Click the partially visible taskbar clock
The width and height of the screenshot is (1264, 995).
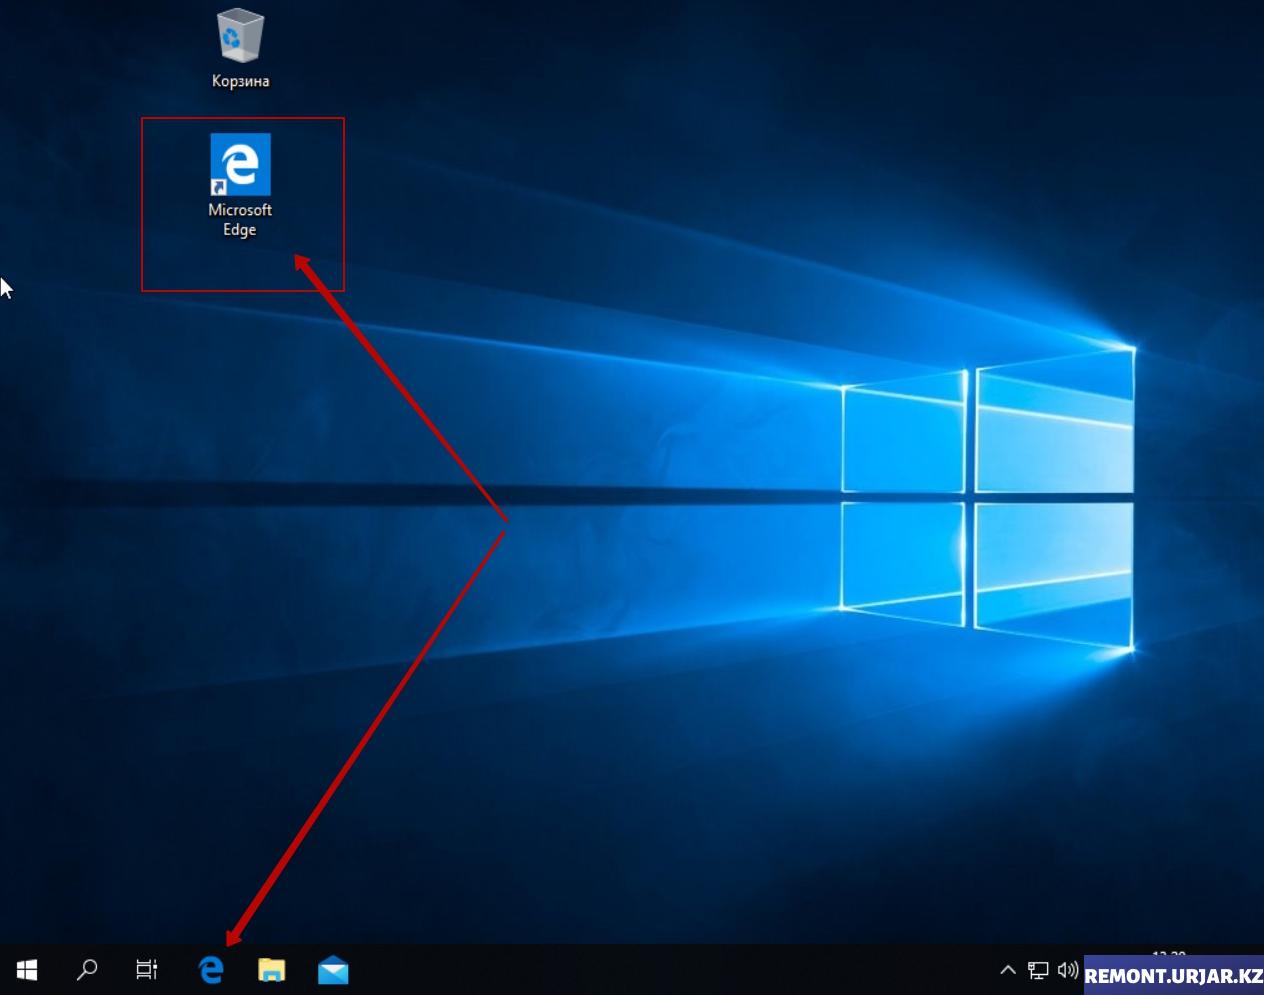[x=1168, y=955]
